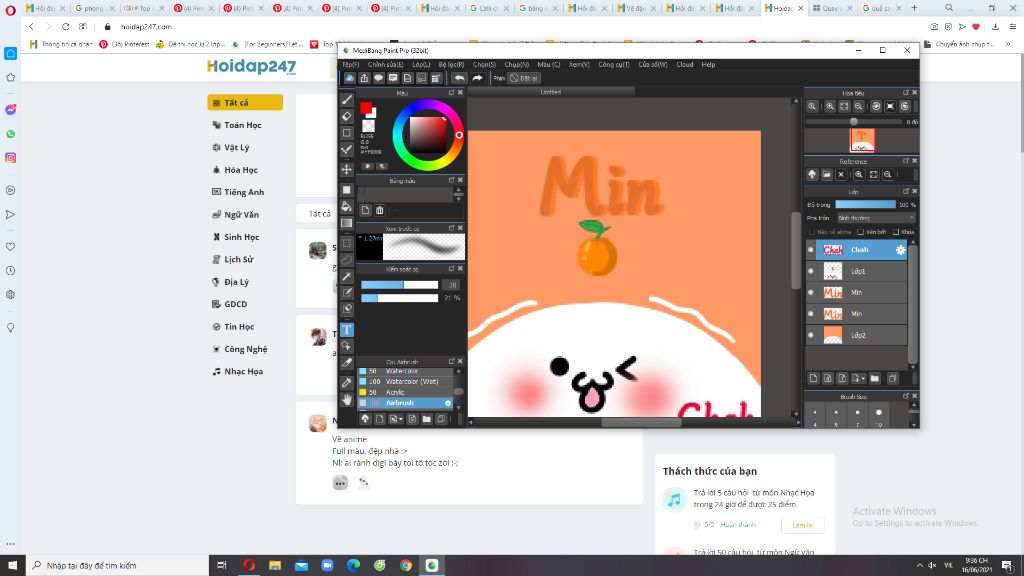Expand the Chọn(S) selection menu

(484, 64)
